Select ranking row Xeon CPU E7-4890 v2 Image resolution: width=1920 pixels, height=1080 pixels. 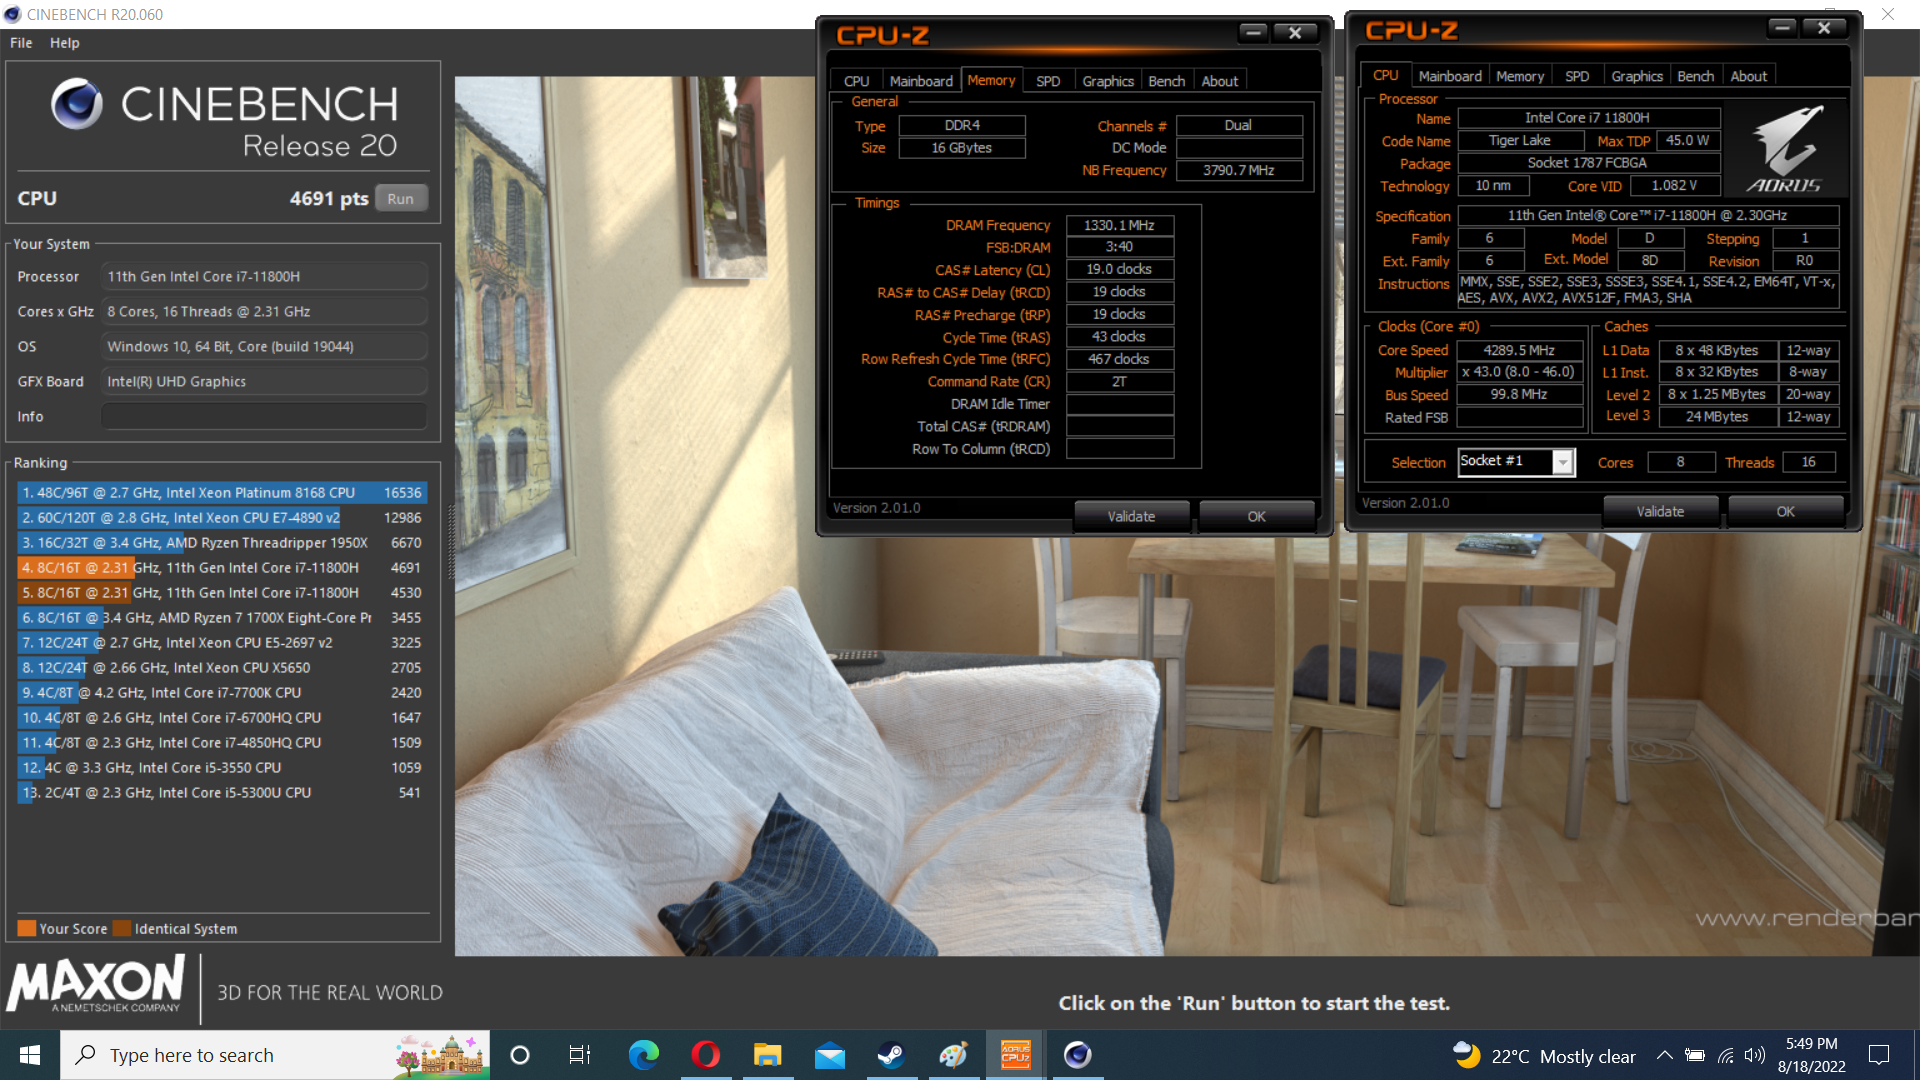222,518
